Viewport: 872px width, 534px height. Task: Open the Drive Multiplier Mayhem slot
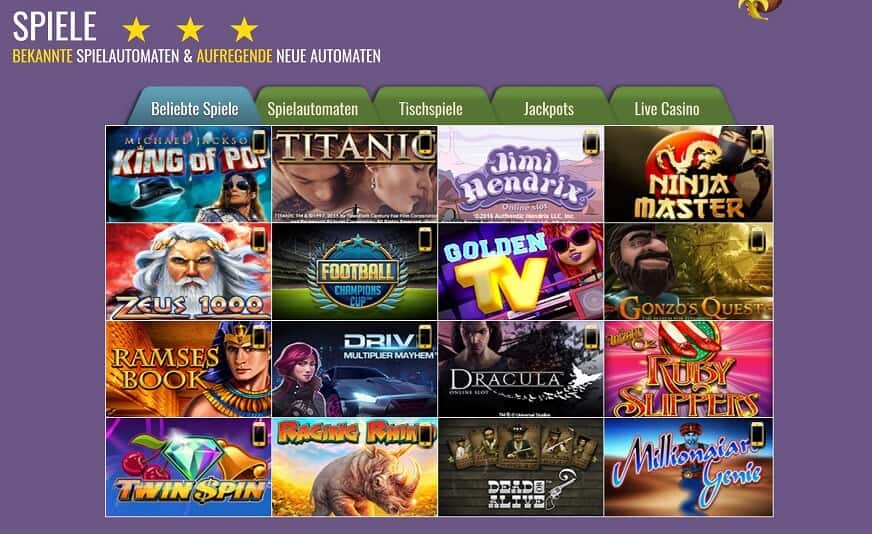(x=354, y=369)
